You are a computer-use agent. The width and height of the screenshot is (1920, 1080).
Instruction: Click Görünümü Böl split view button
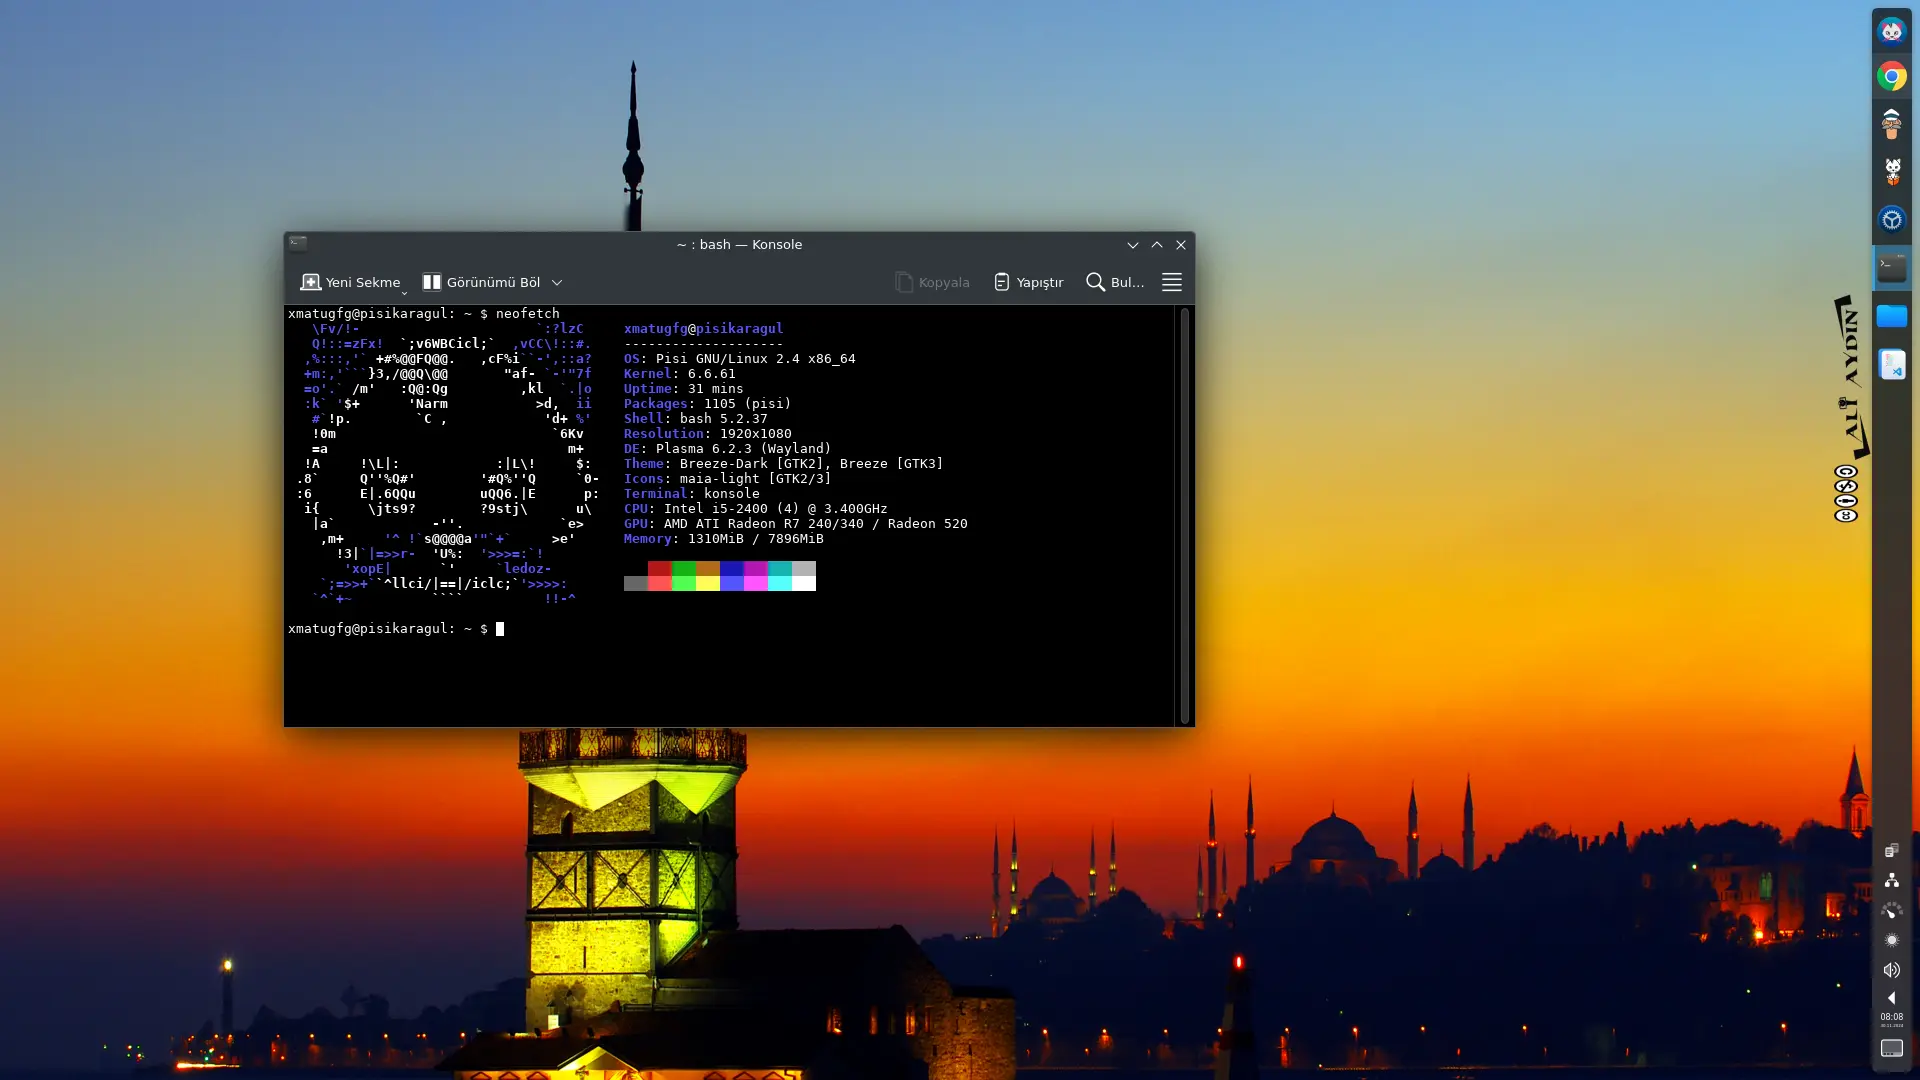point(481,282)
